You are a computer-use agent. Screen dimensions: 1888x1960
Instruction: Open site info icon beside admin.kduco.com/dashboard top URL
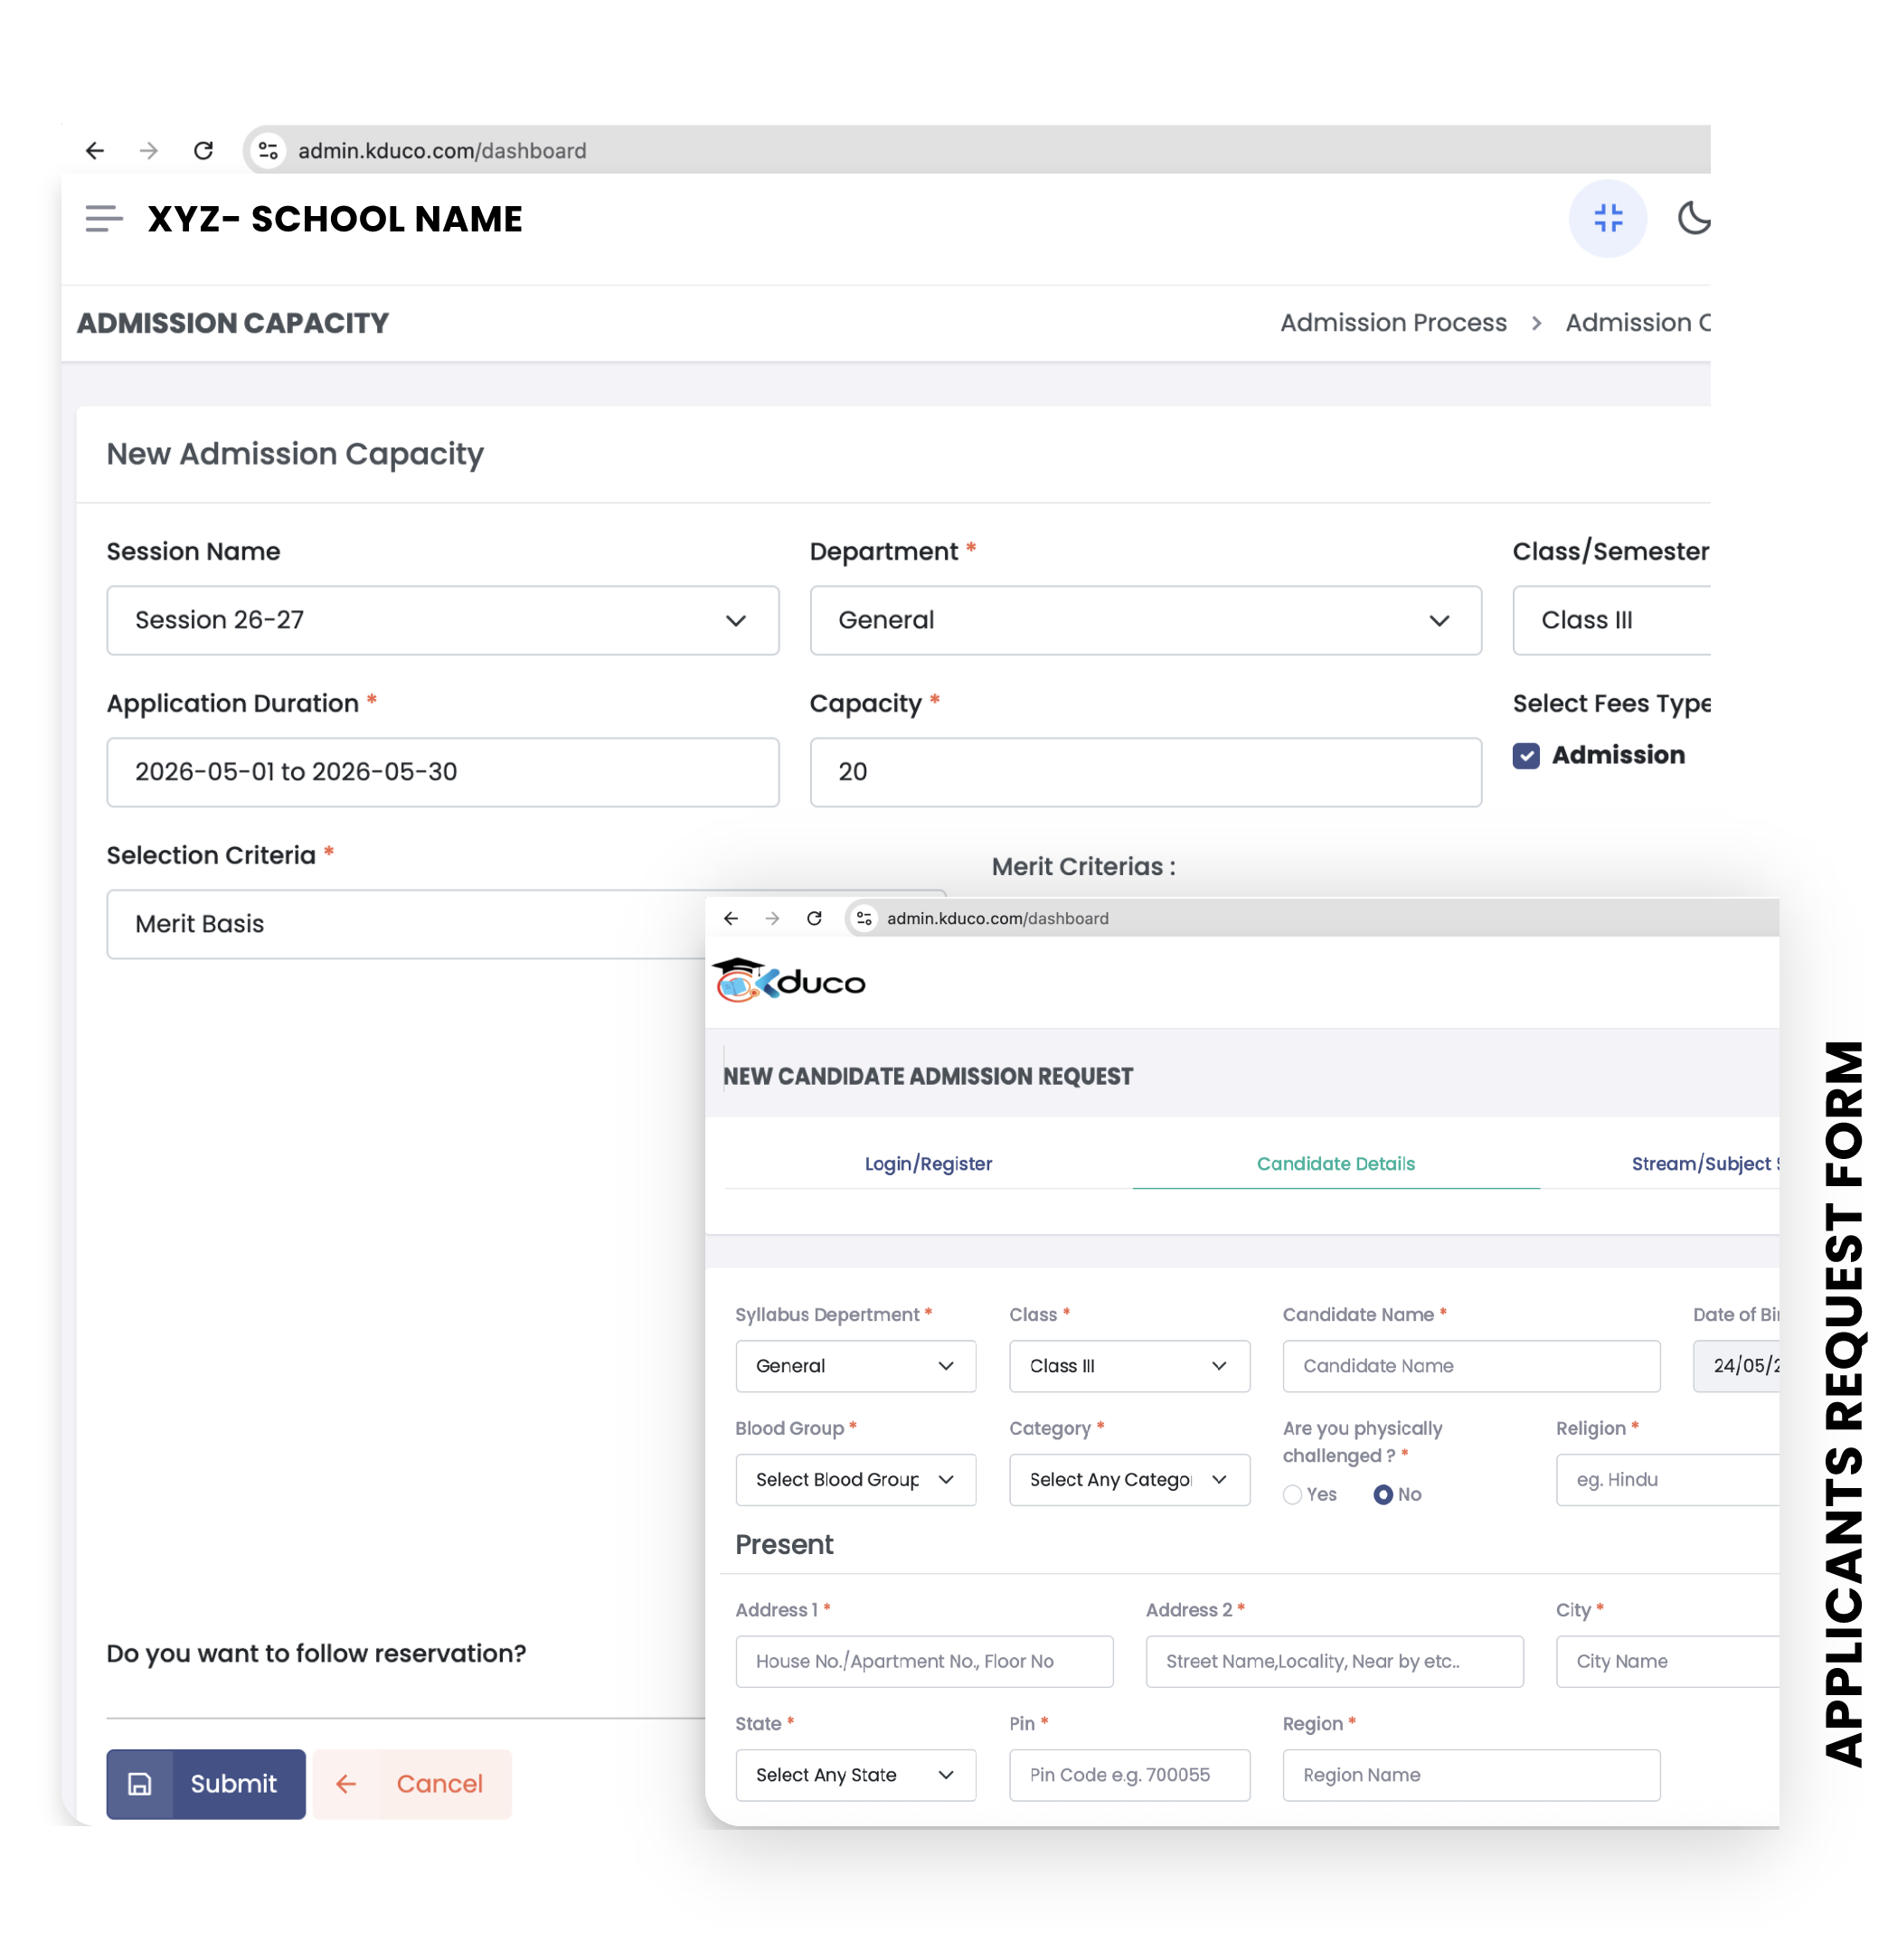pyautogui.click(x=268, y=150)
